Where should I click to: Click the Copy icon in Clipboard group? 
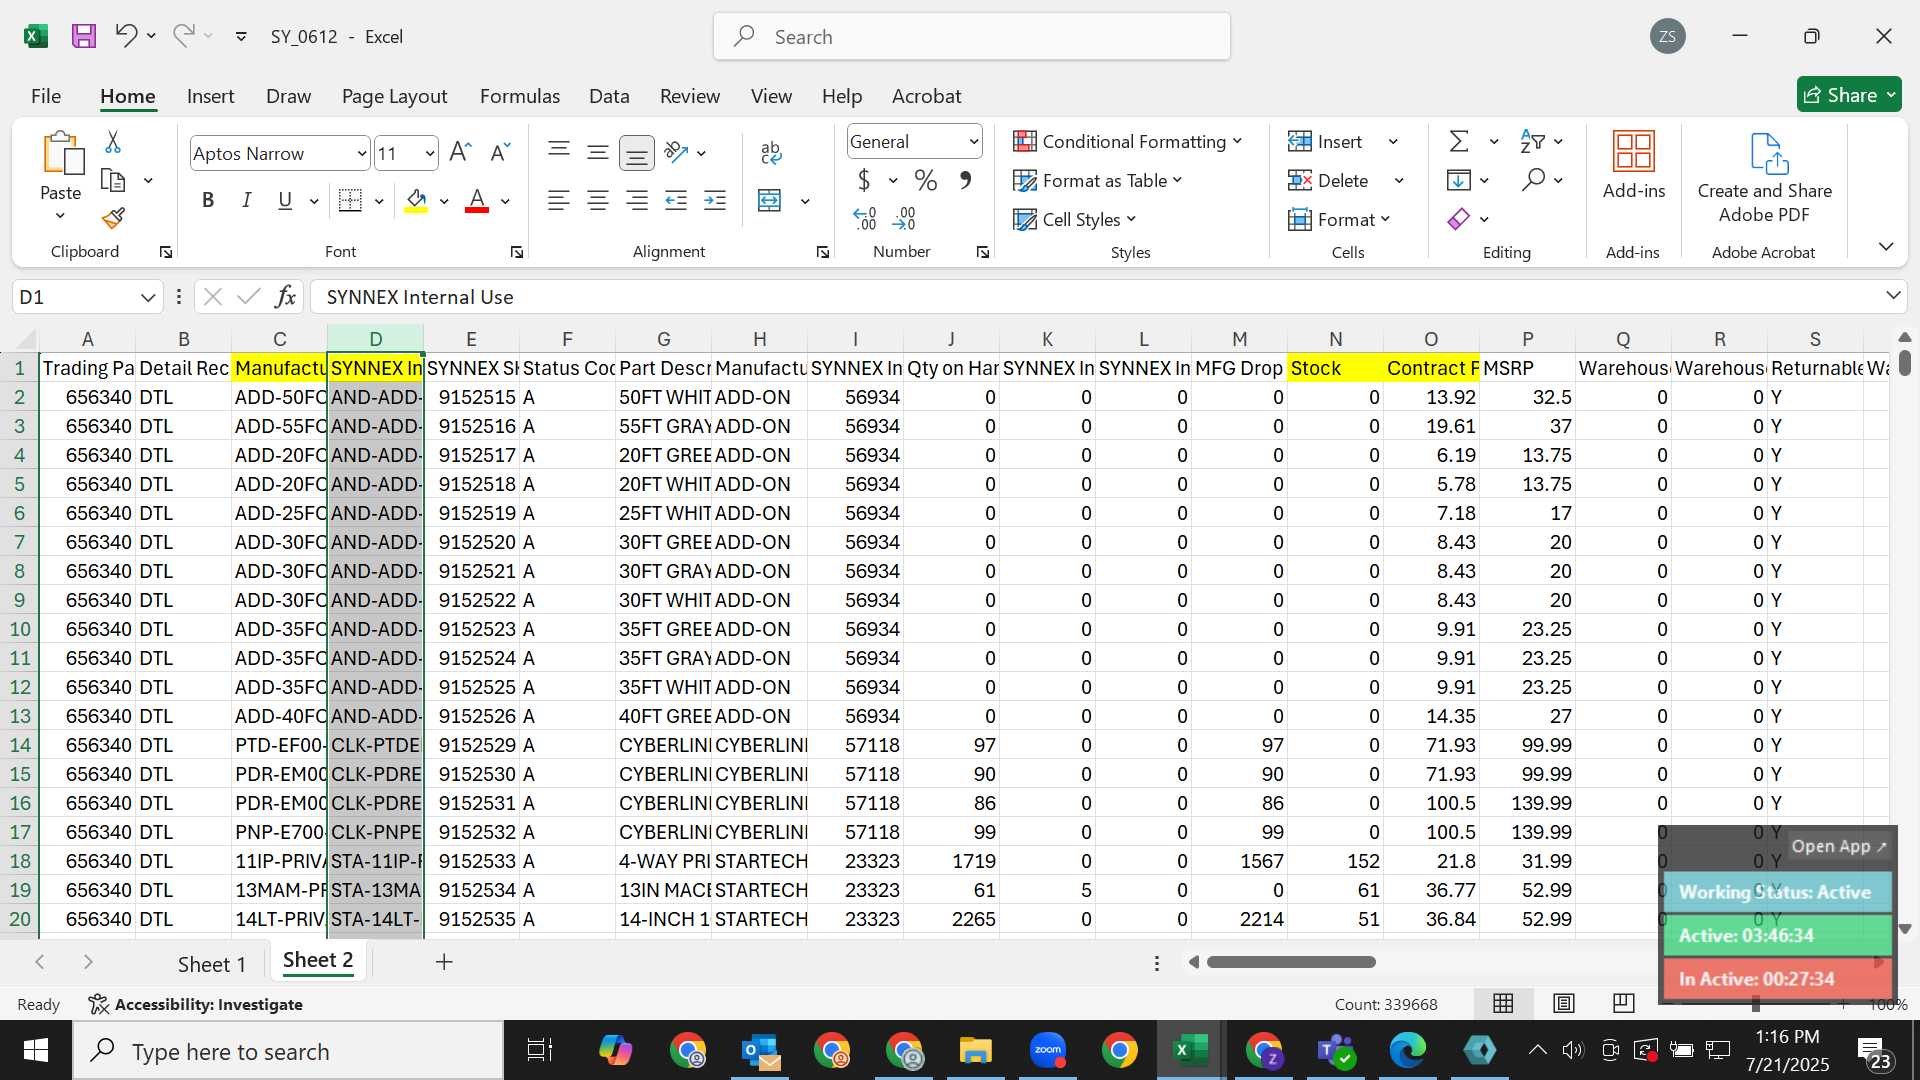pos(114,181)
